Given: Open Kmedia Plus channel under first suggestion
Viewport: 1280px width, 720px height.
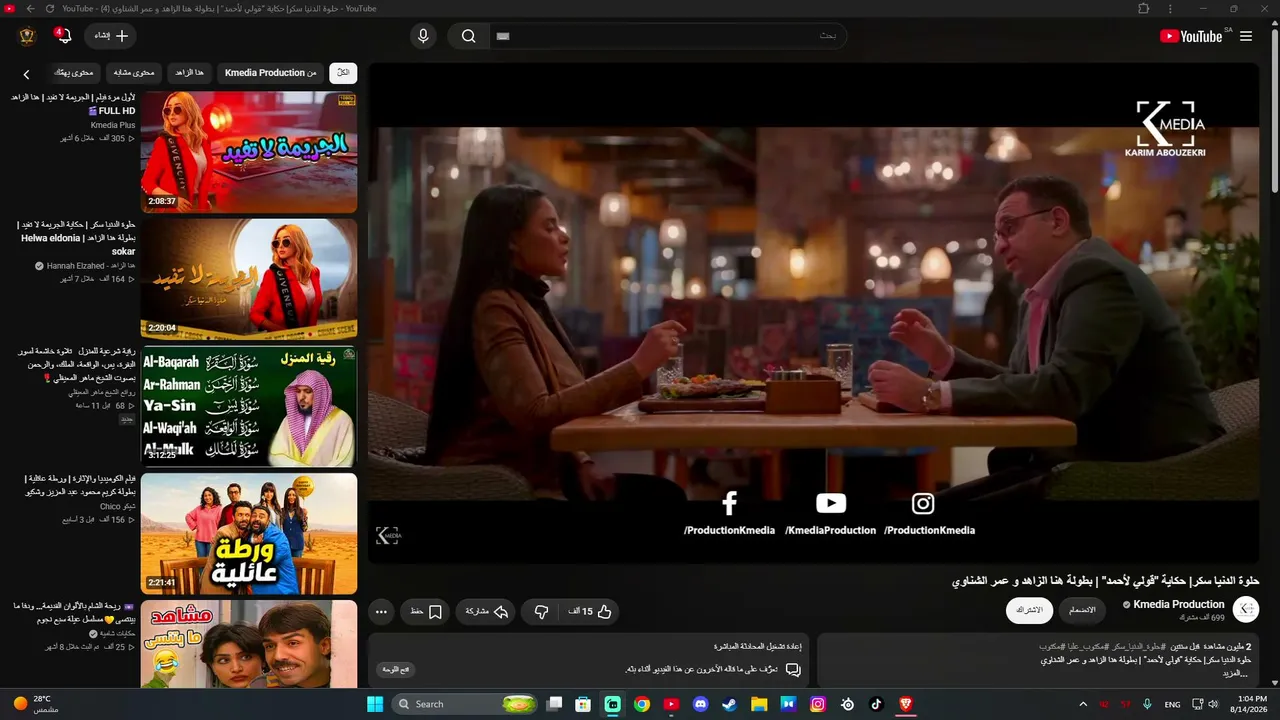Looking at the screenshot, I should tap(113, 125).
